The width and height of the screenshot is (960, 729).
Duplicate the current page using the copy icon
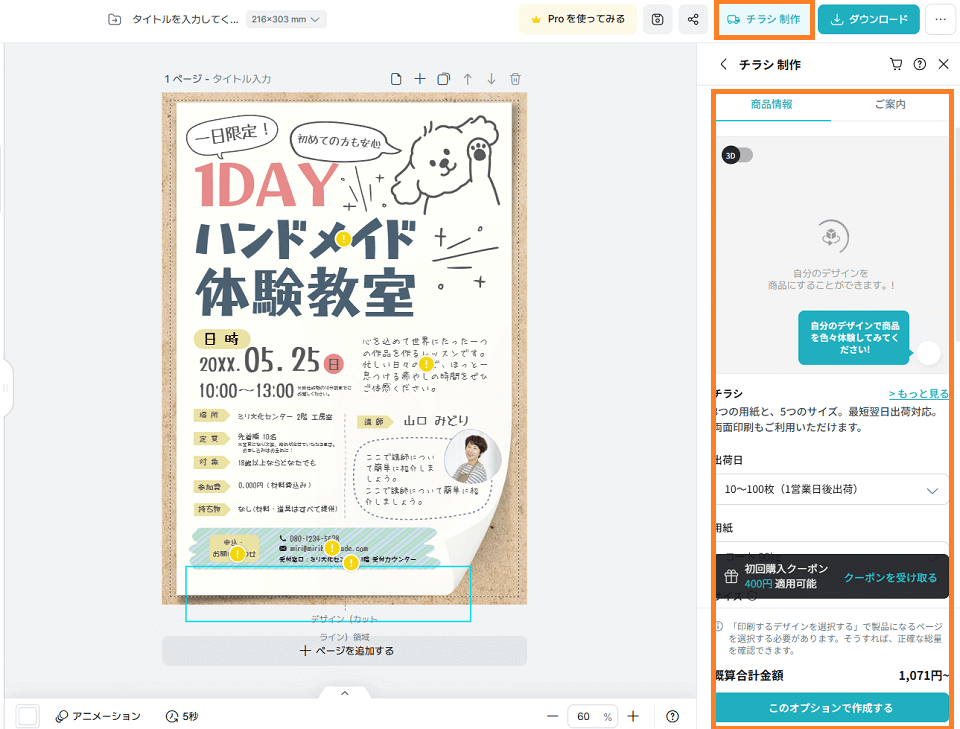point(443,77)
